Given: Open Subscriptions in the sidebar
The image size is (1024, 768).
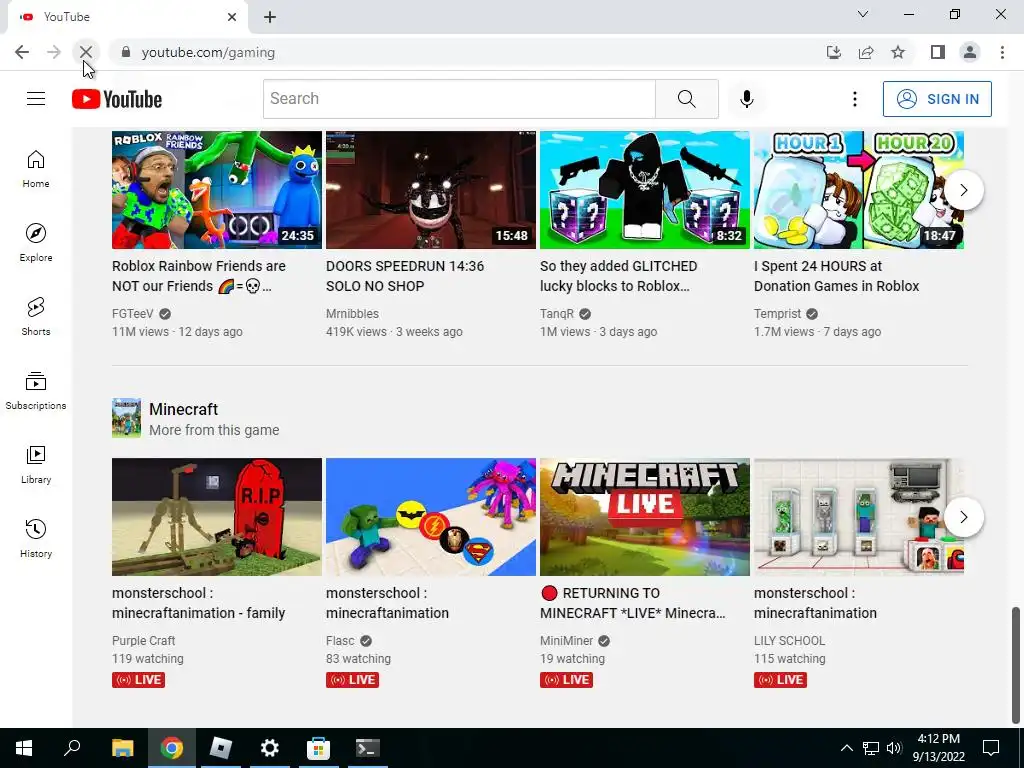Looking at the screenshot, I should pos(36,391).
